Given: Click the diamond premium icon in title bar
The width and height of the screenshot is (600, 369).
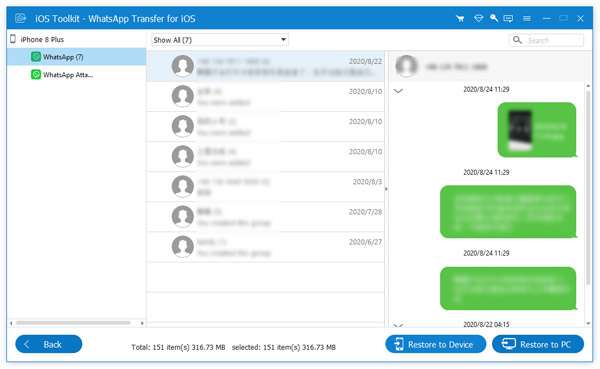Looking at the screenshot, I should tap(478, 18).
